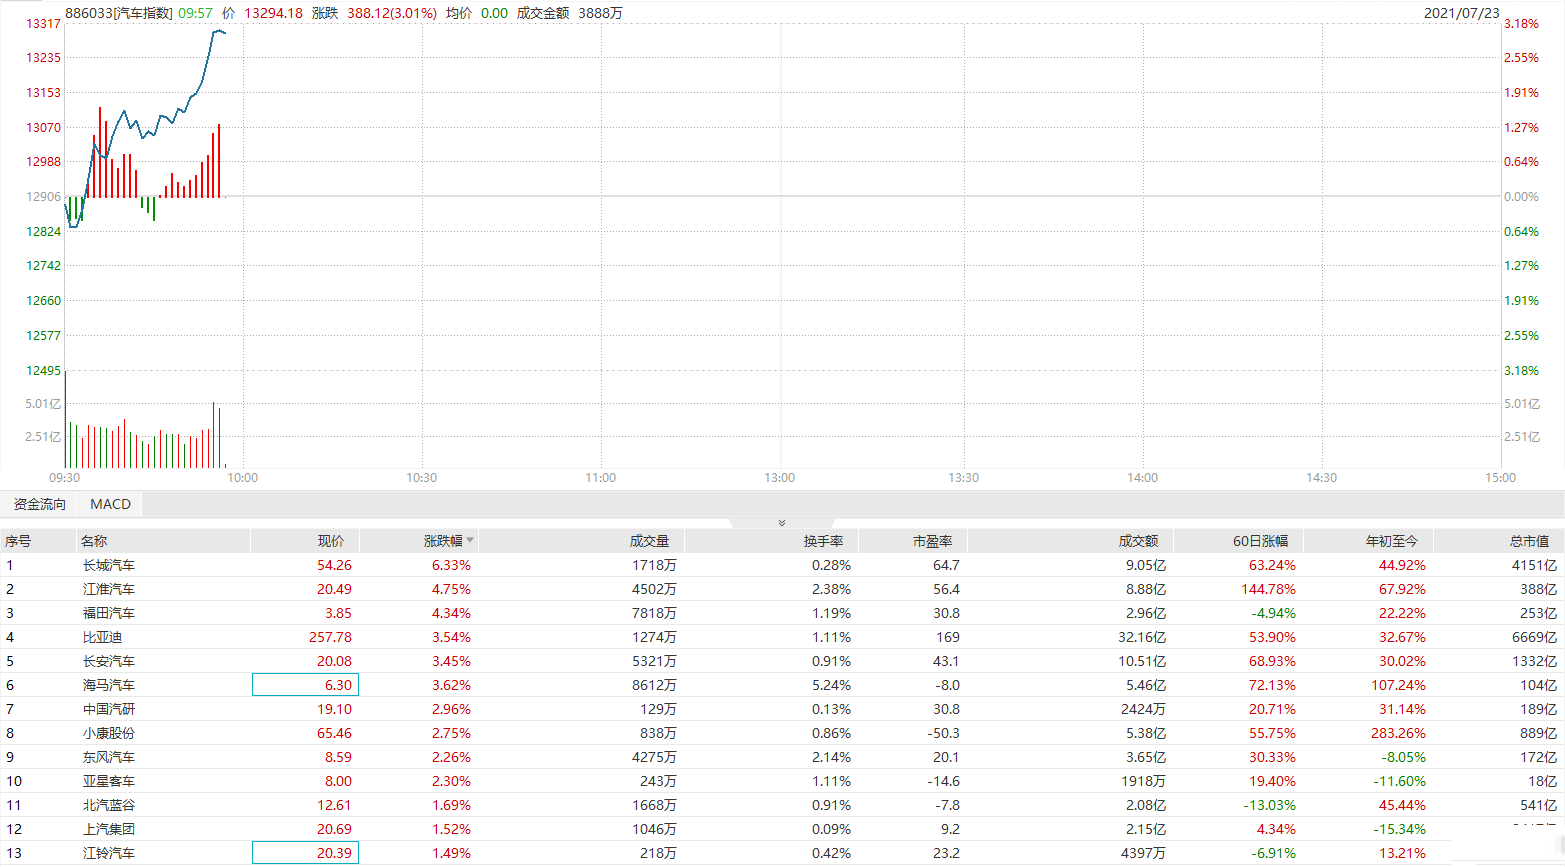Image resolution: width=1565 pixels, height=867 pixels.
Task: Click the 6.33% change value
Action: 451,565
